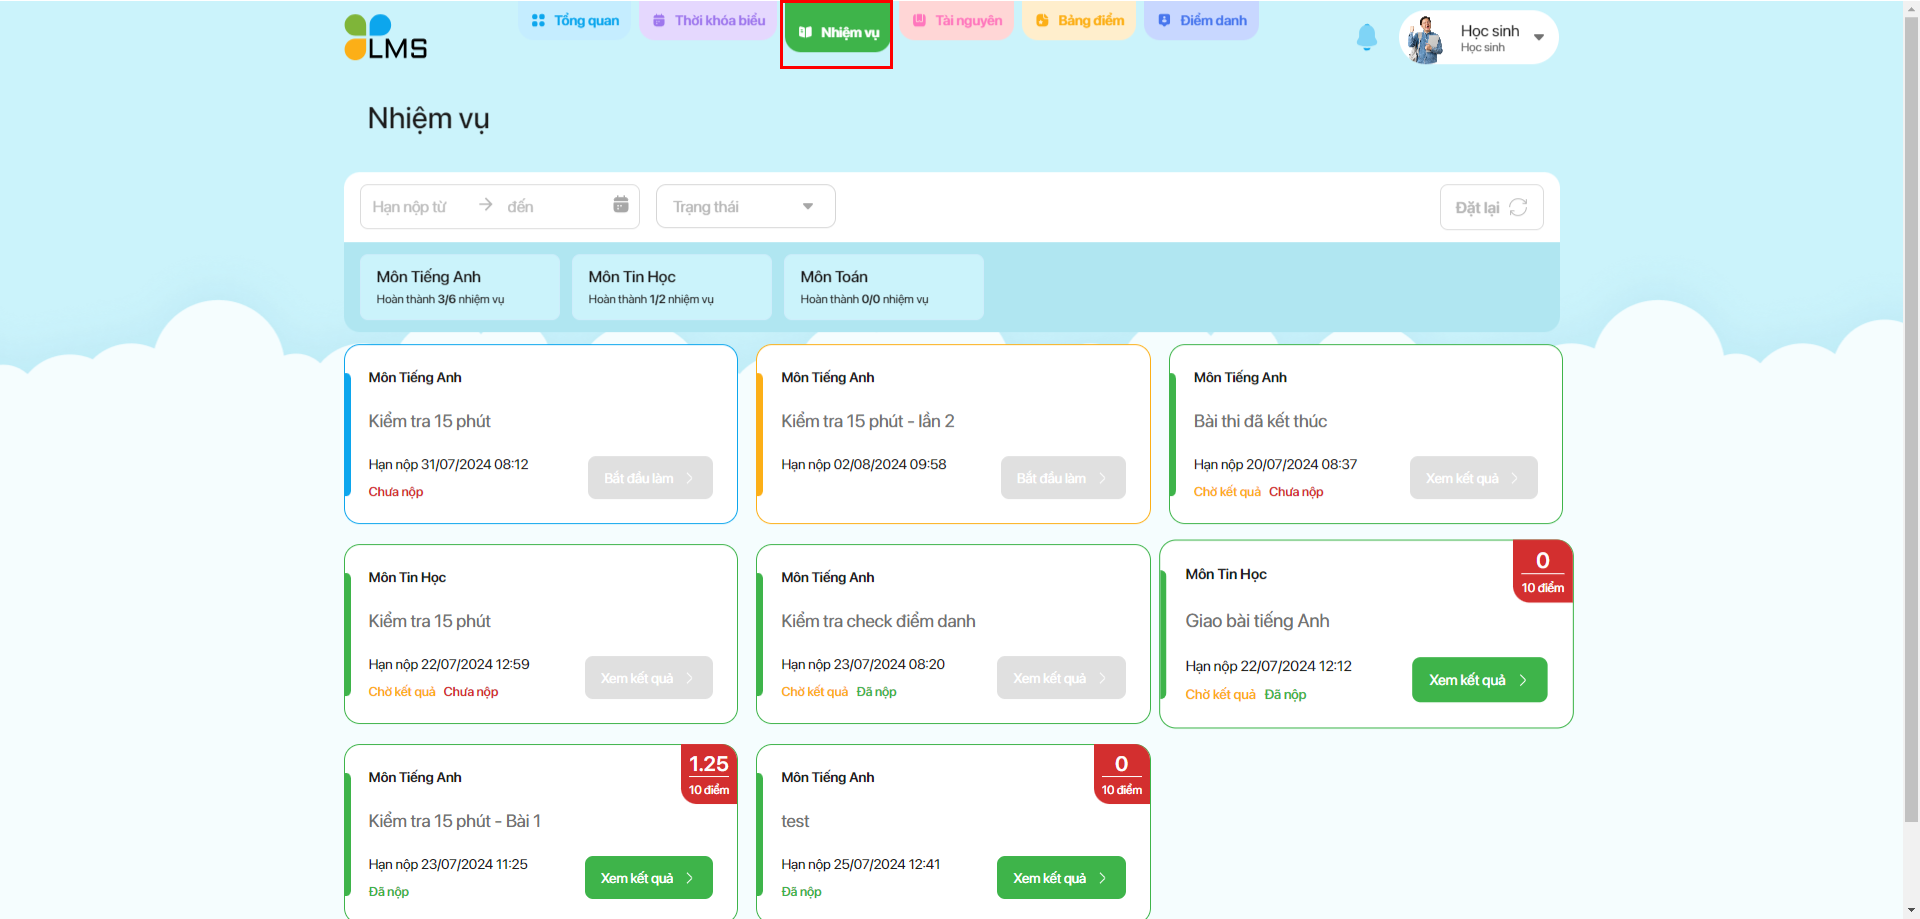The width and height of the screenshot is (1920, 919).
Task: Open the Điểm danh tab
Action: (1202, 21)
